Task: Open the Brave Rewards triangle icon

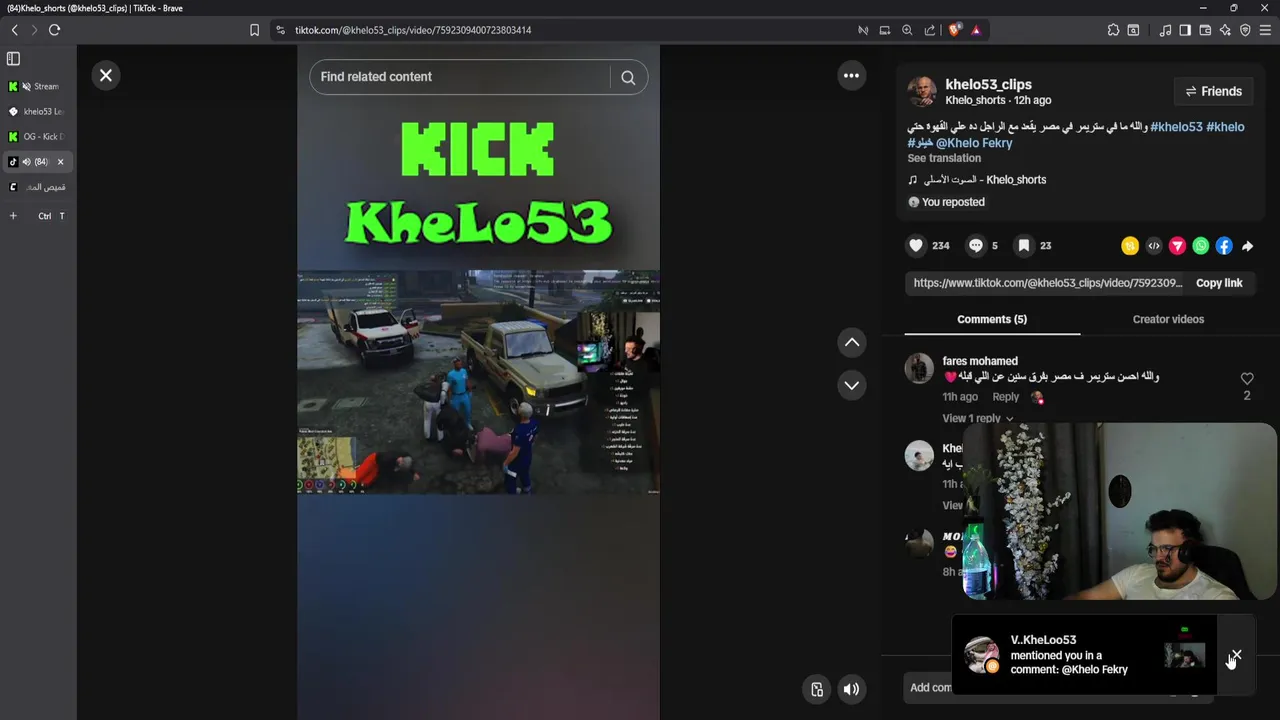Action: (976, 30)
